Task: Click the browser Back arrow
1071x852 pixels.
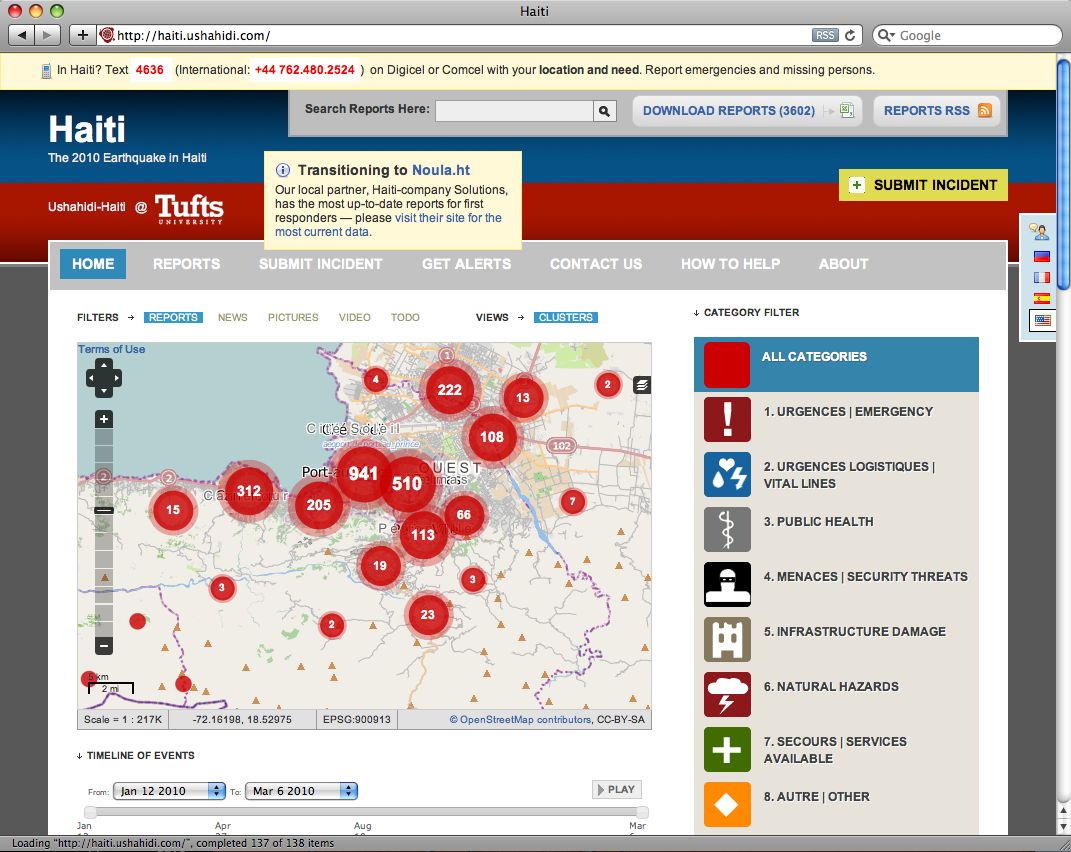Action: [x=22, y=35]
